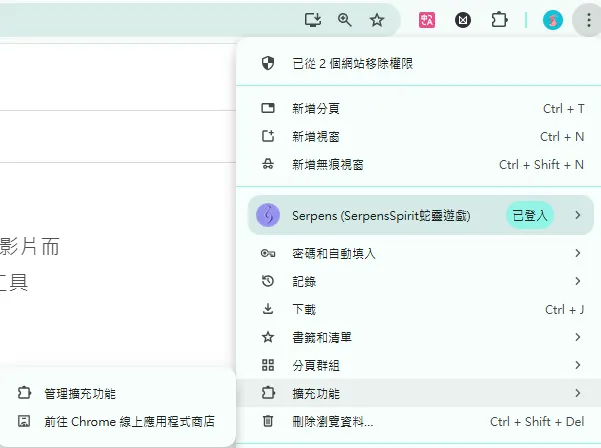Close the Chrome three-dot menu button
Viewport: 601px width, 448px height.
point(588,20)
